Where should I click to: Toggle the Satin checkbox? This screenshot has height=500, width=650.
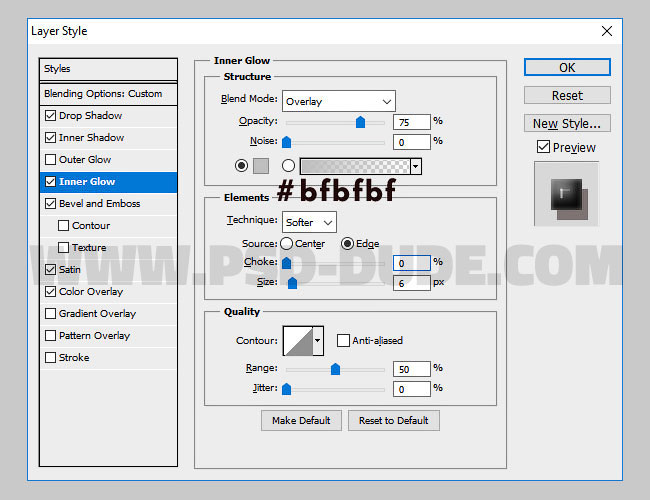(50, 269)
